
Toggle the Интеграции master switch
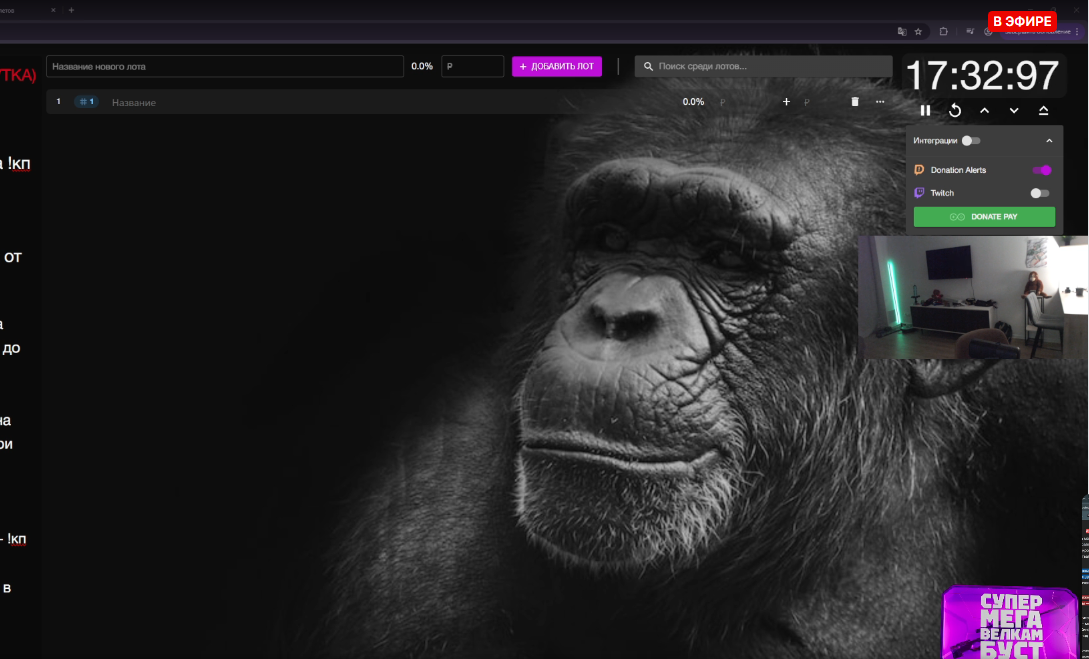click(x=971, y=141)
